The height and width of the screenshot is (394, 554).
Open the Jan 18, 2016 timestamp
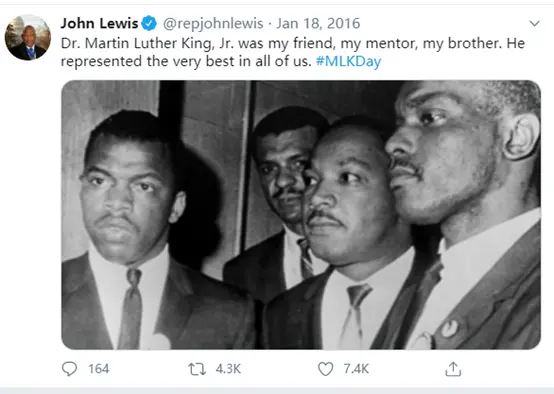pos(318,24)
